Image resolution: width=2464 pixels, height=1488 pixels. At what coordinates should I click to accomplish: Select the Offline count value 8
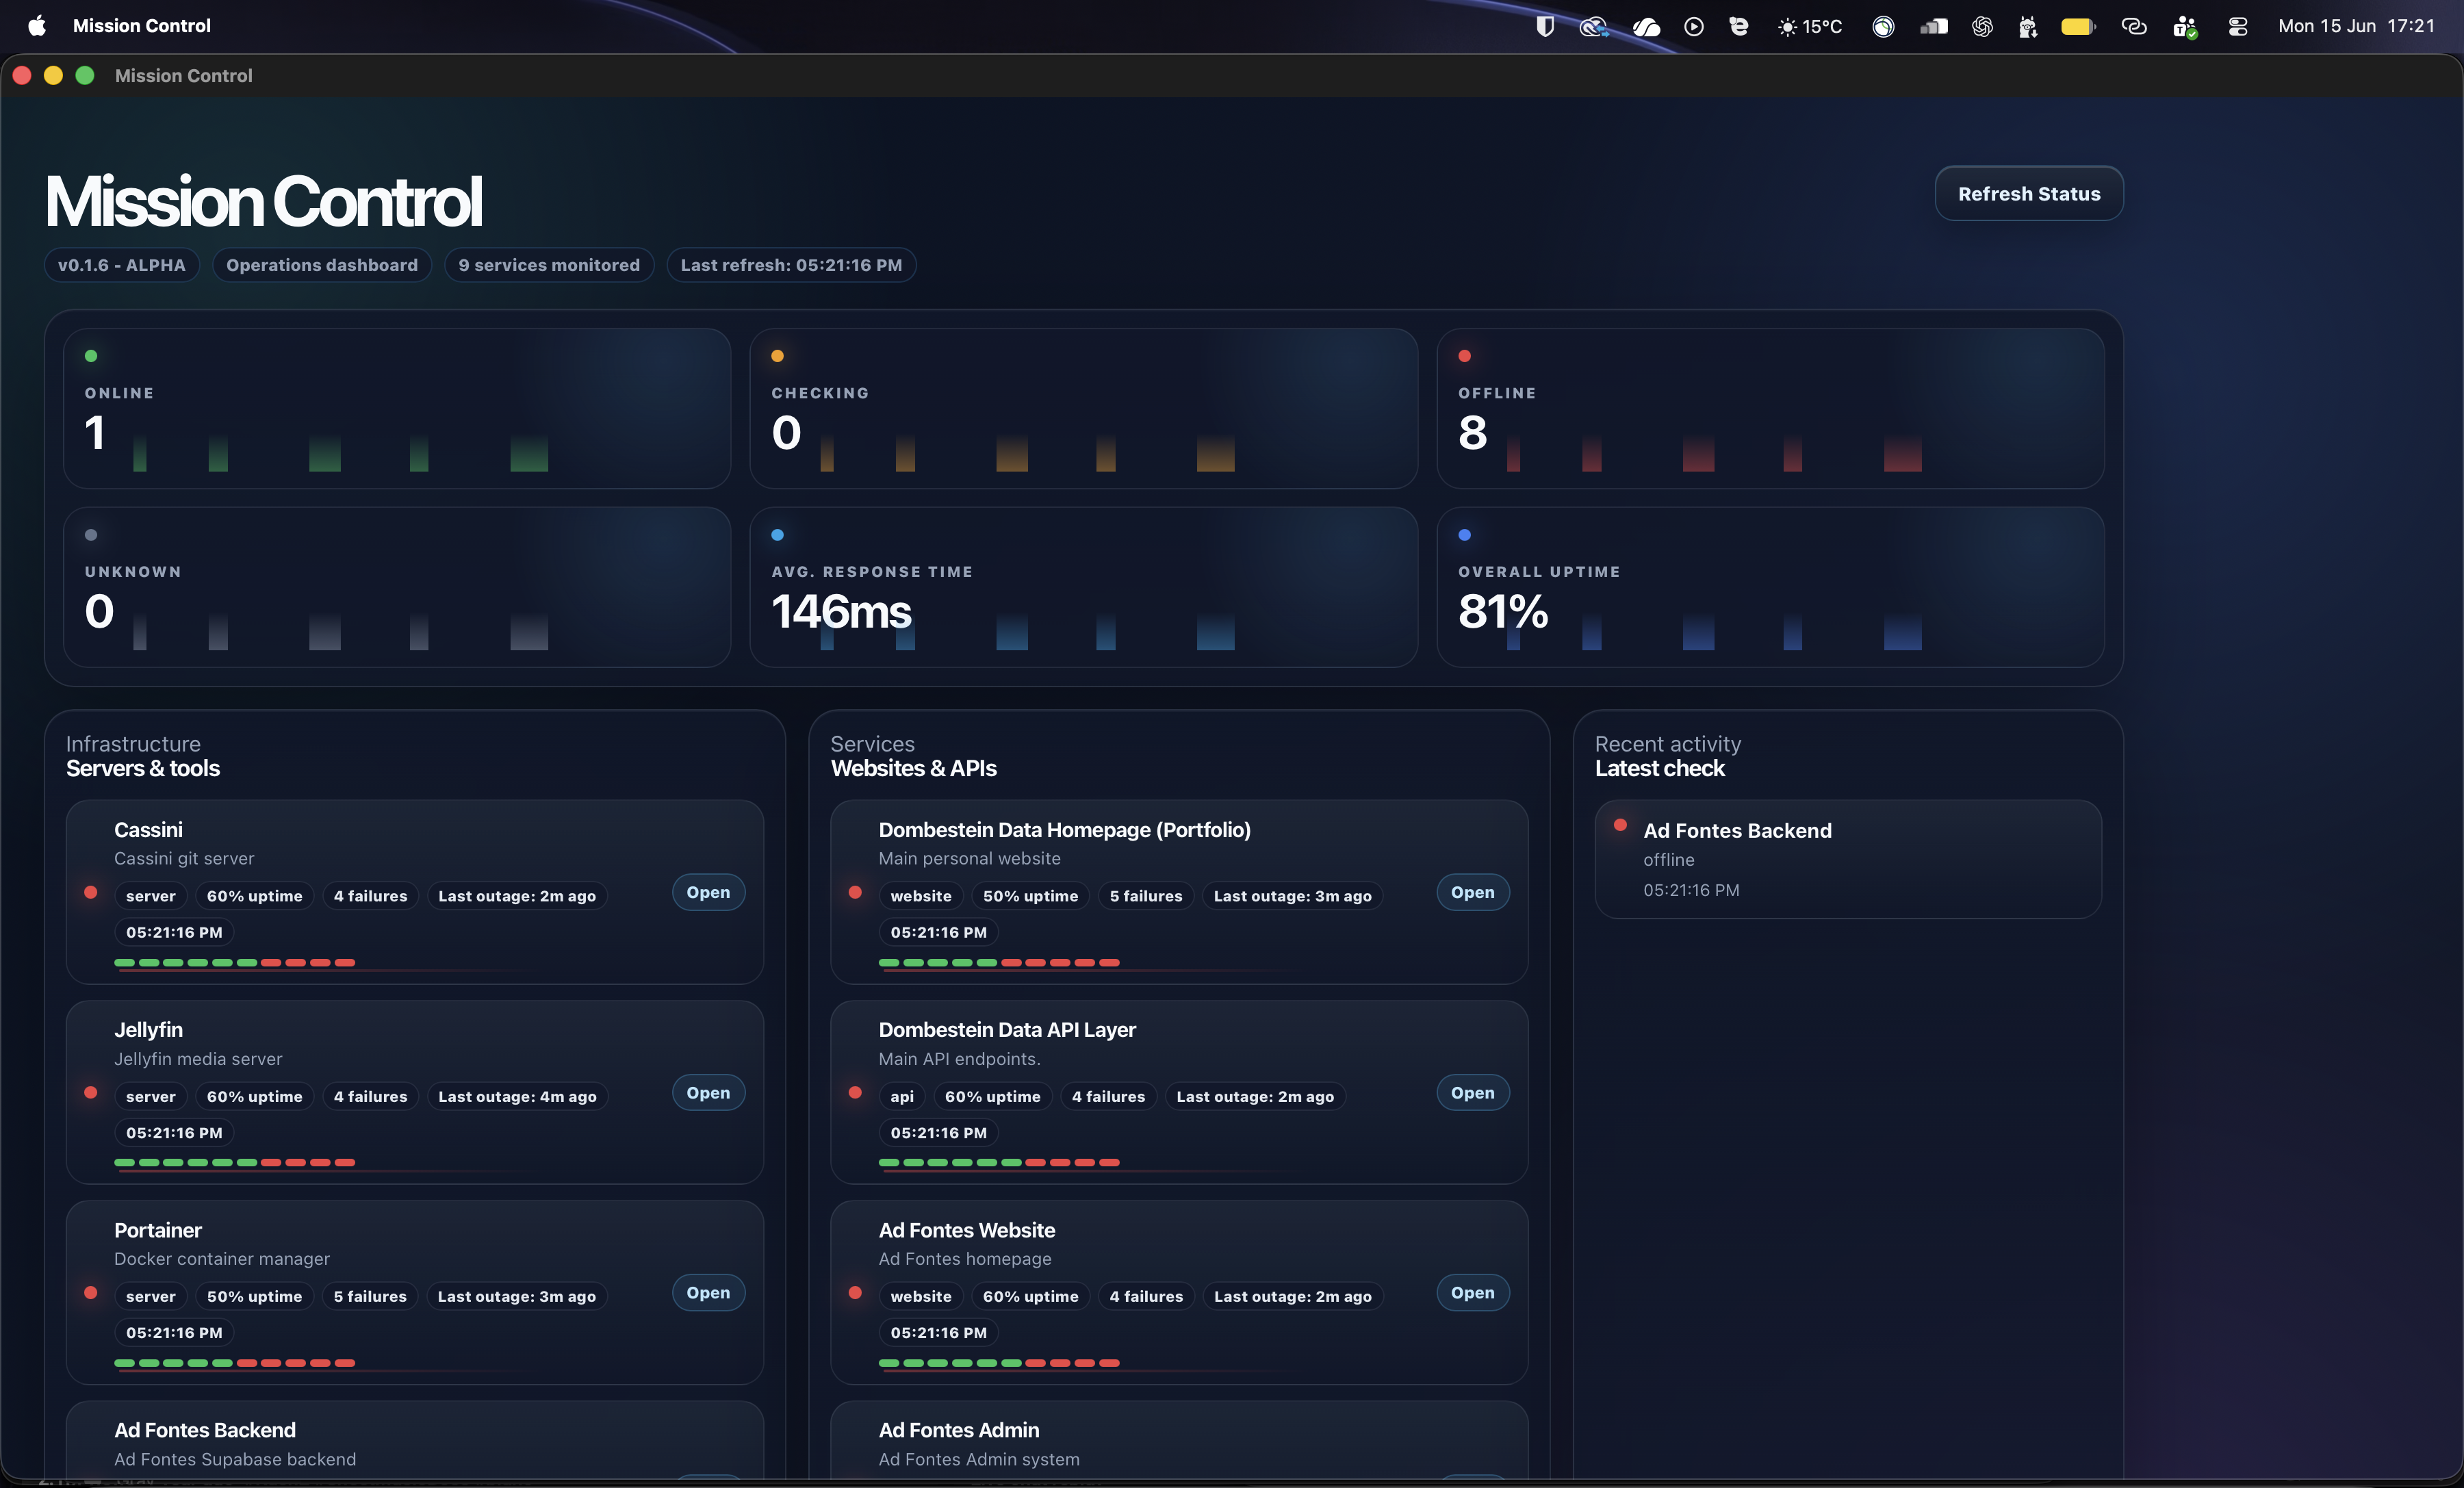click(x=1472, y=433)
